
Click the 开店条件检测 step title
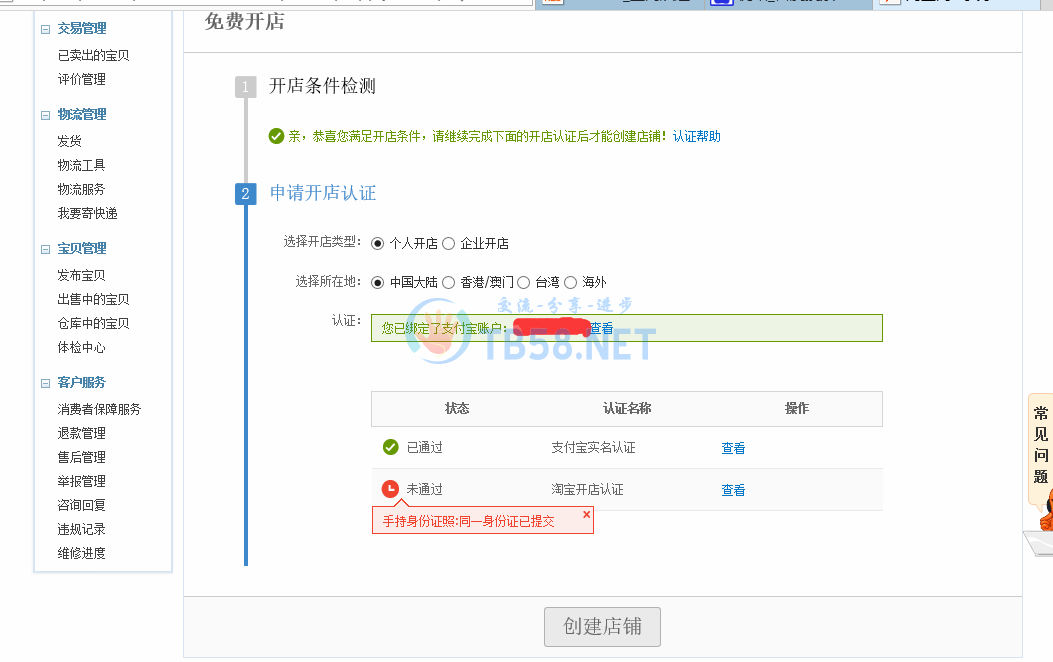(322, 86)
